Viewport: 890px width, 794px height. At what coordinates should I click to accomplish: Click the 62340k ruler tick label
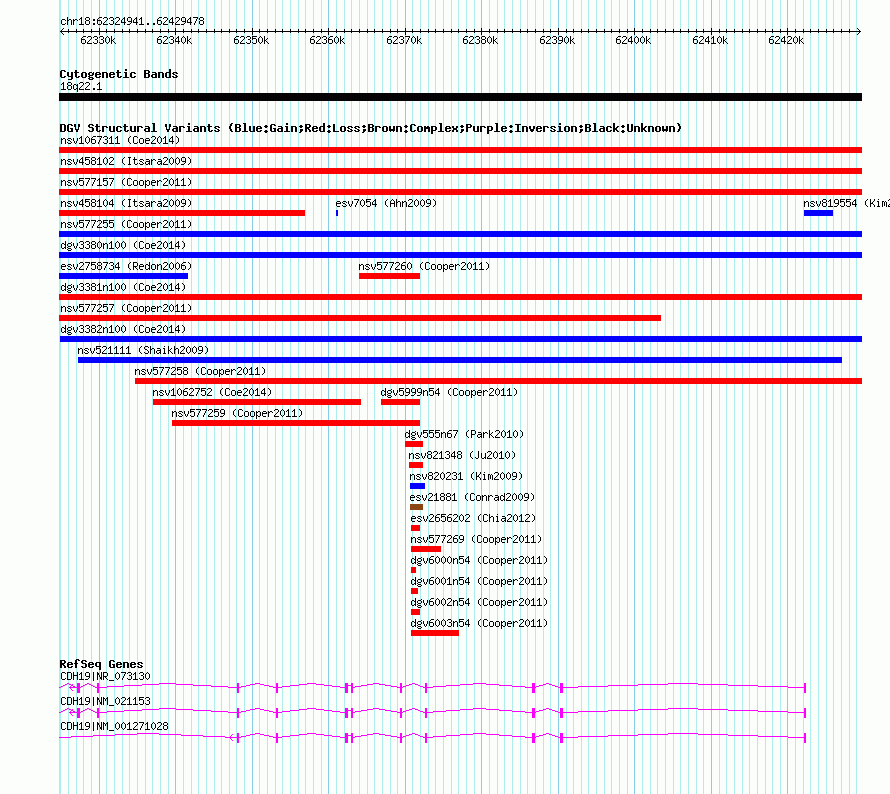click(x=174, y=40)
